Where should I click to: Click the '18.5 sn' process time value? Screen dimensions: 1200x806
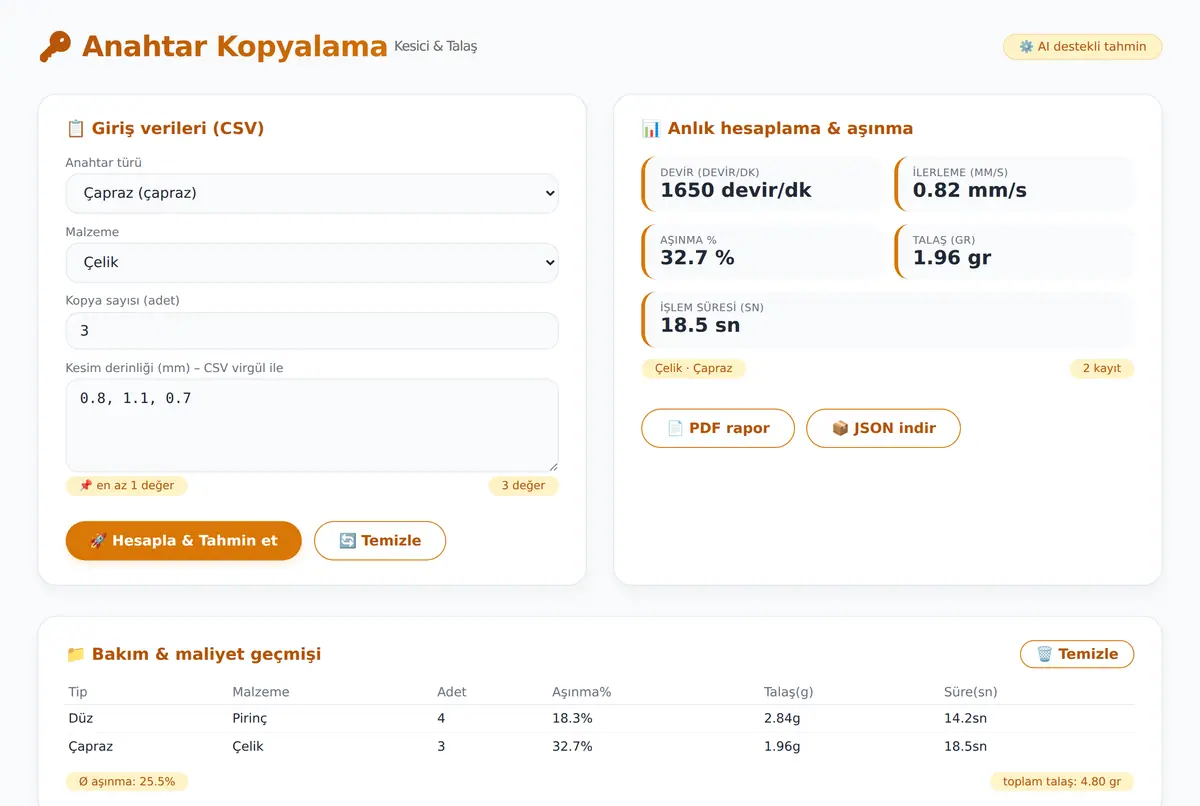point(700,325)
